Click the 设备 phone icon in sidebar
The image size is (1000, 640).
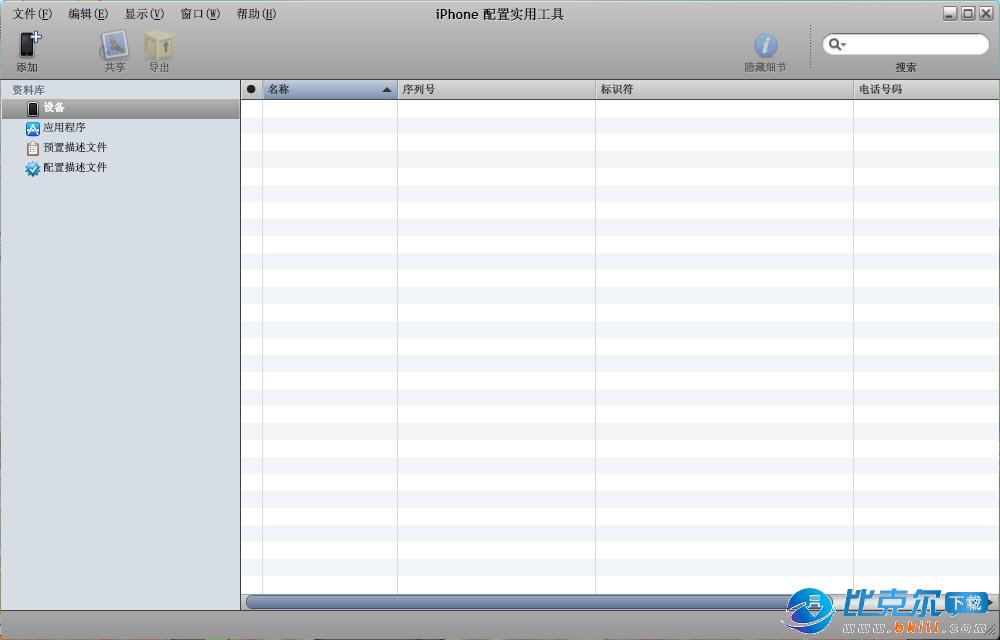point(33,109)
